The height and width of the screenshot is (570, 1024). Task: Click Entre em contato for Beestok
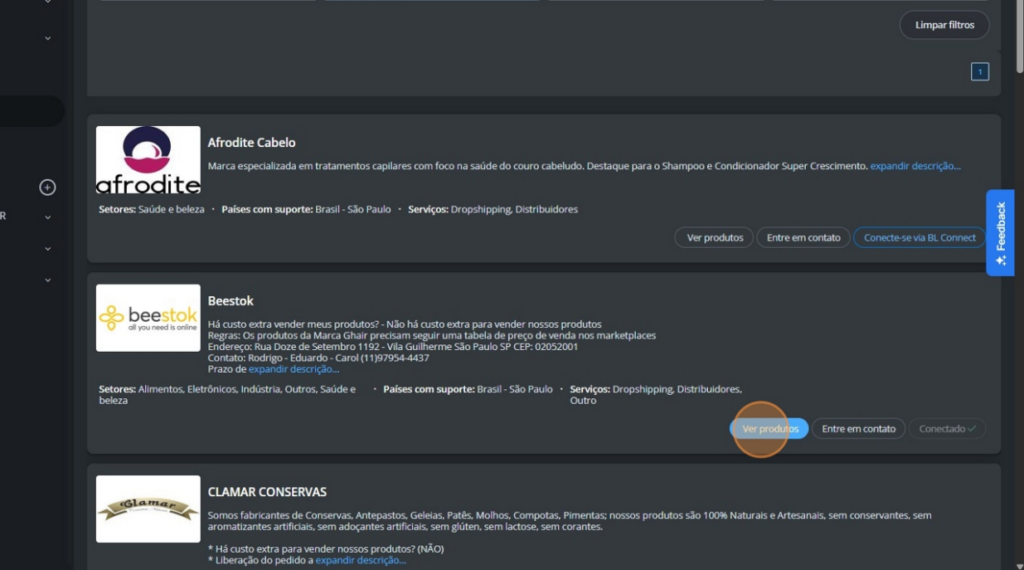pyautogui.click(x=858, y=429)
